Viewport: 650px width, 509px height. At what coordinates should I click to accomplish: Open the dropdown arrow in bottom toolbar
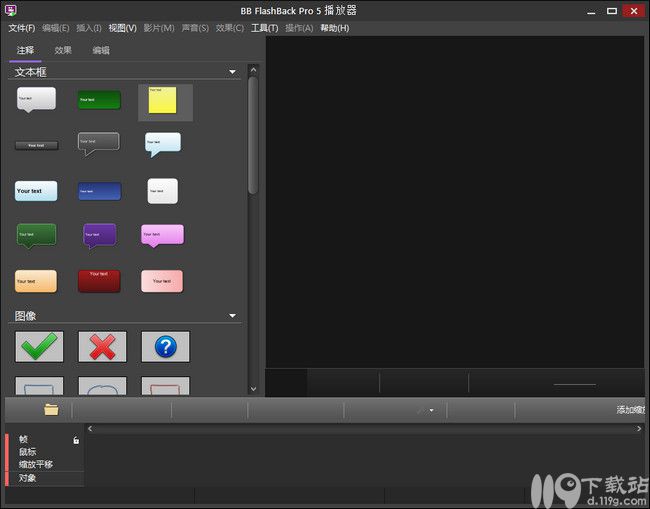pyautogui.click(x=432, y=410)
